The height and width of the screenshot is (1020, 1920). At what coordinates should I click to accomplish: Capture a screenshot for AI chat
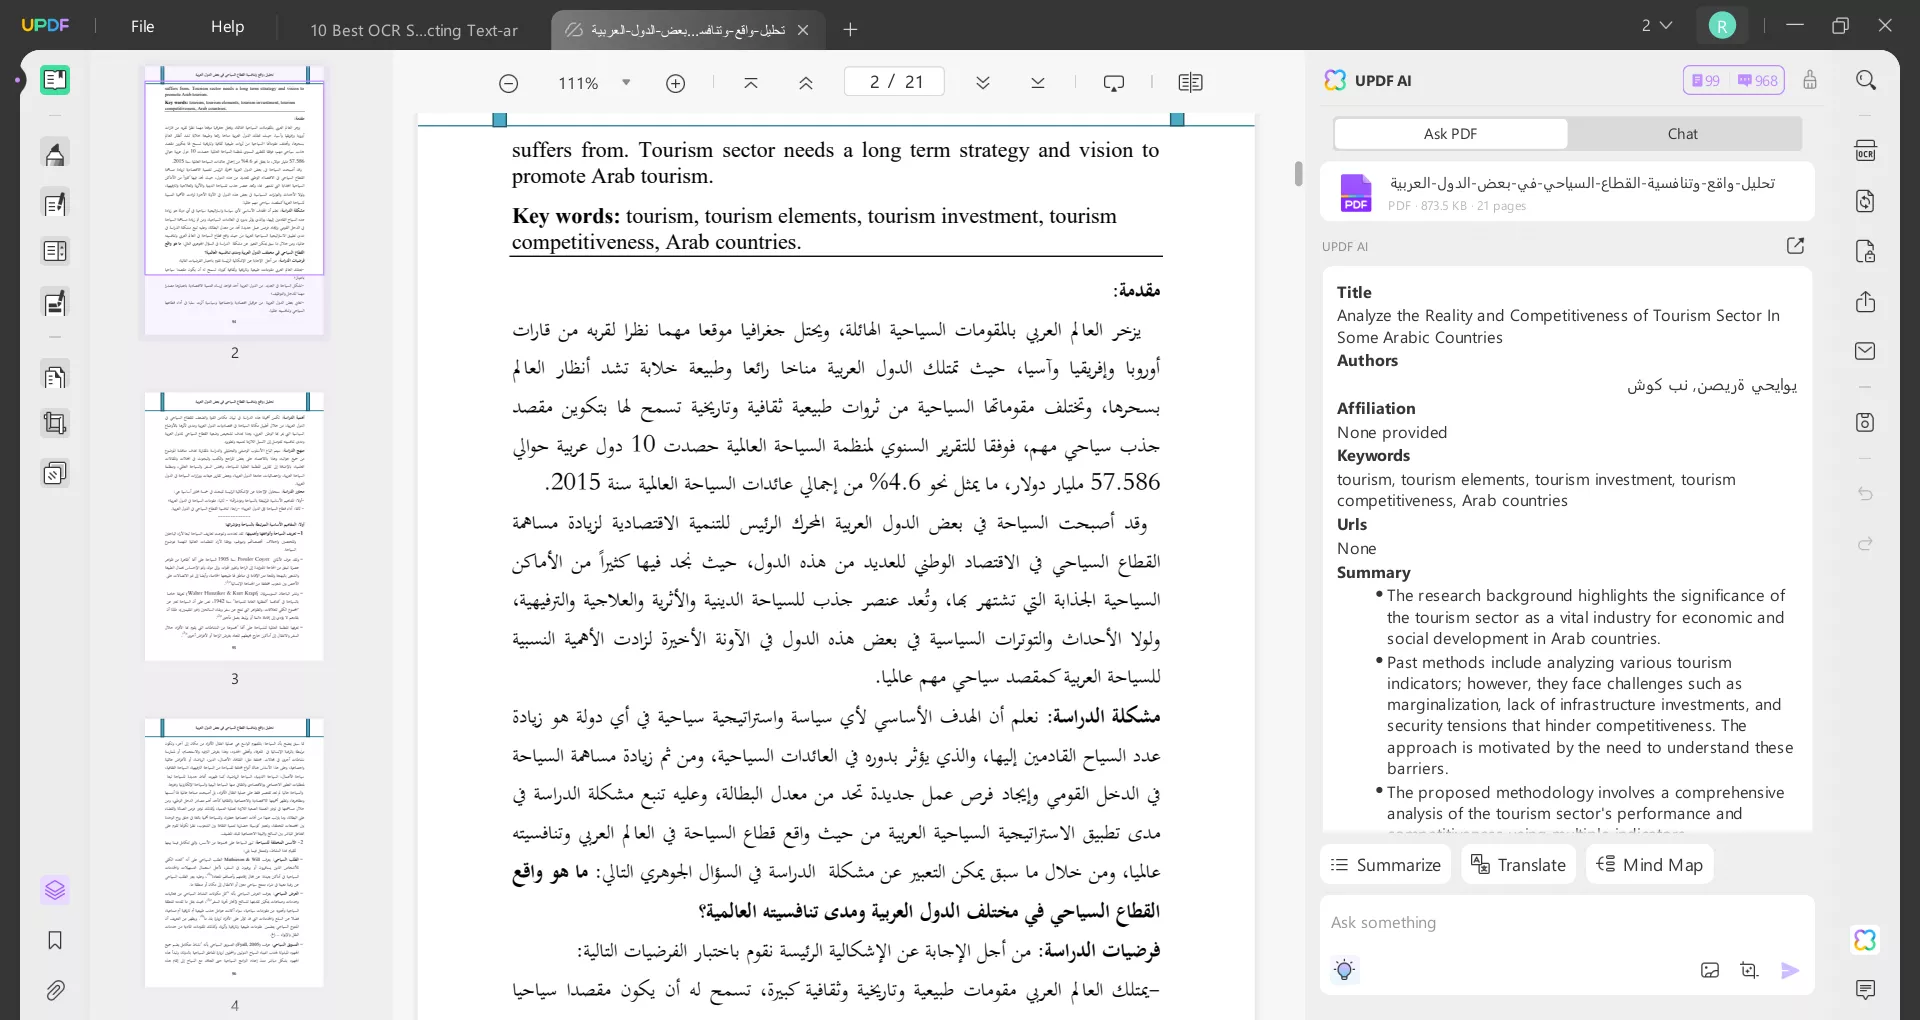click(1749, 970)
